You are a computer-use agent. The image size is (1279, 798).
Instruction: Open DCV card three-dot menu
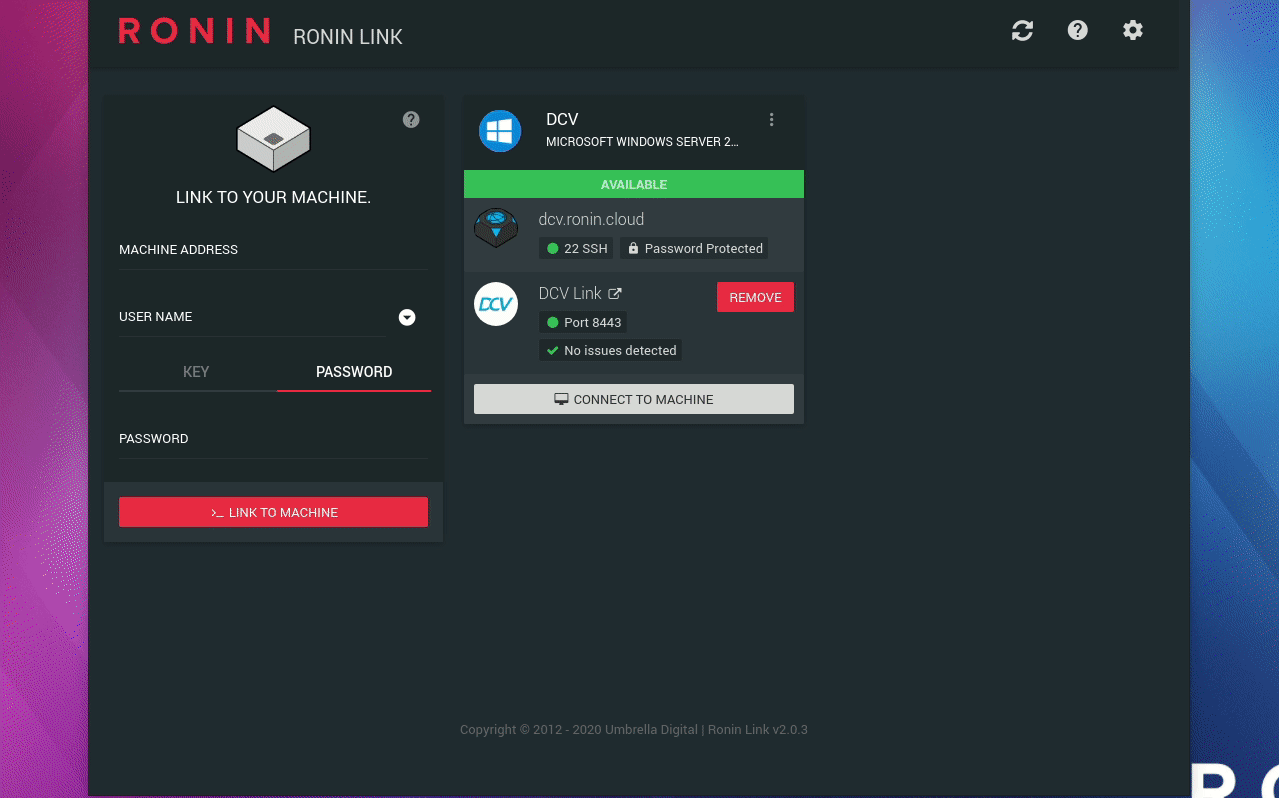tap(771, 120)
